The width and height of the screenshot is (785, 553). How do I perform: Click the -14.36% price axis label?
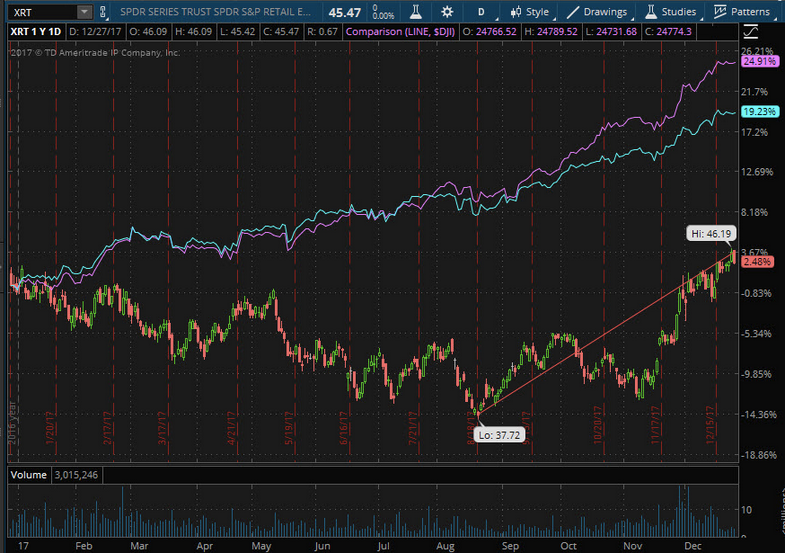(759, 415)
